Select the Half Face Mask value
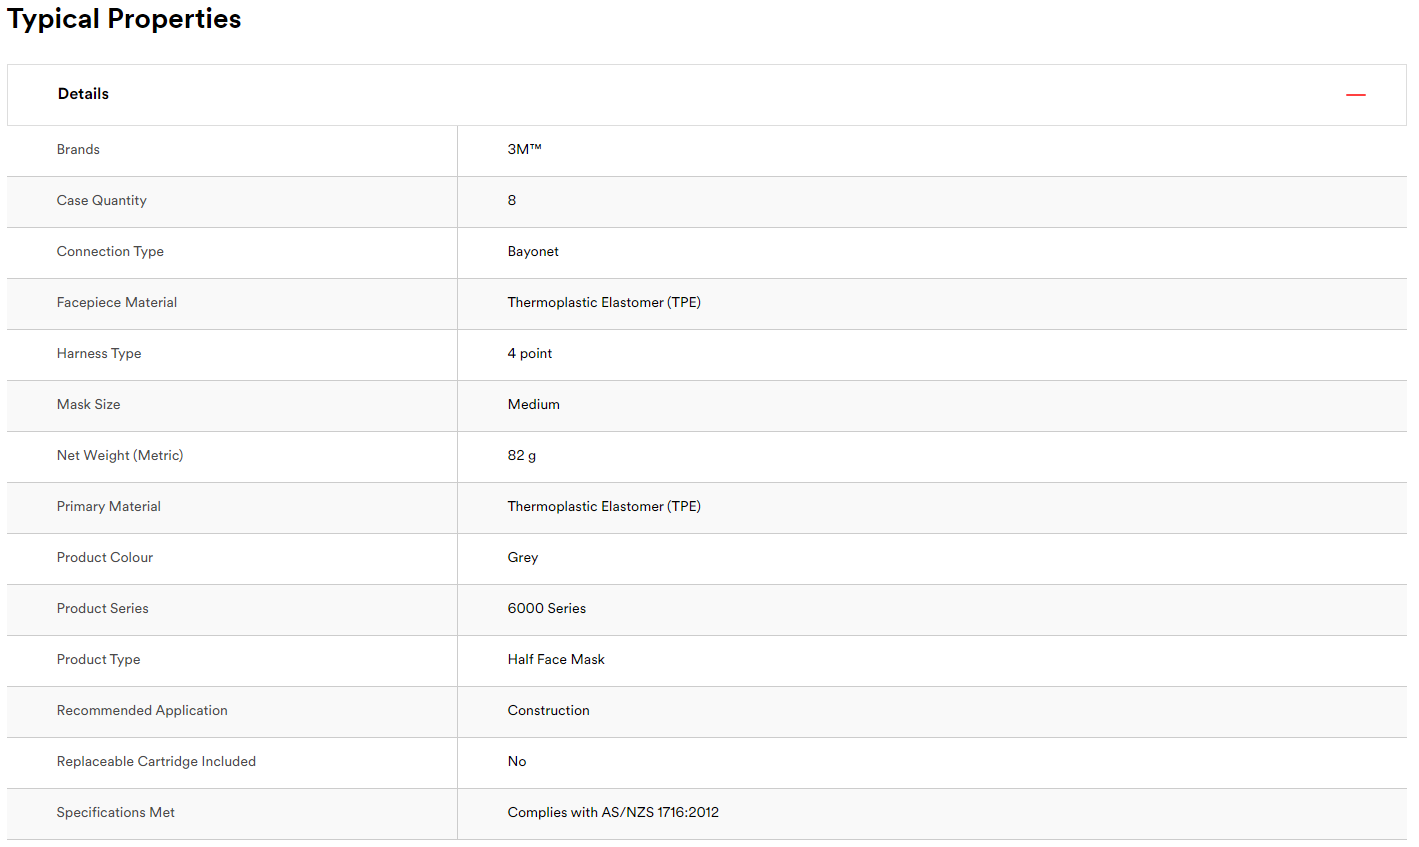The image size is (1419, 847). pyautogui.click(x=556, y=660)
